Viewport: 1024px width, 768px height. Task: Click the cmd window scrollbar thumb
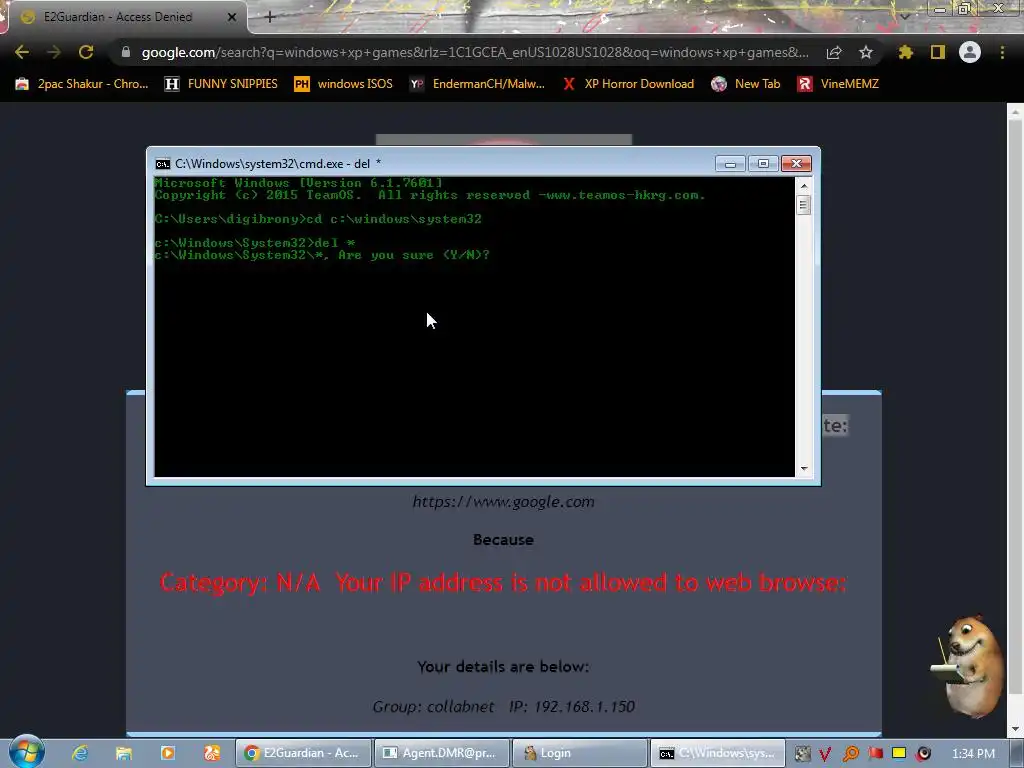[804, 205]
